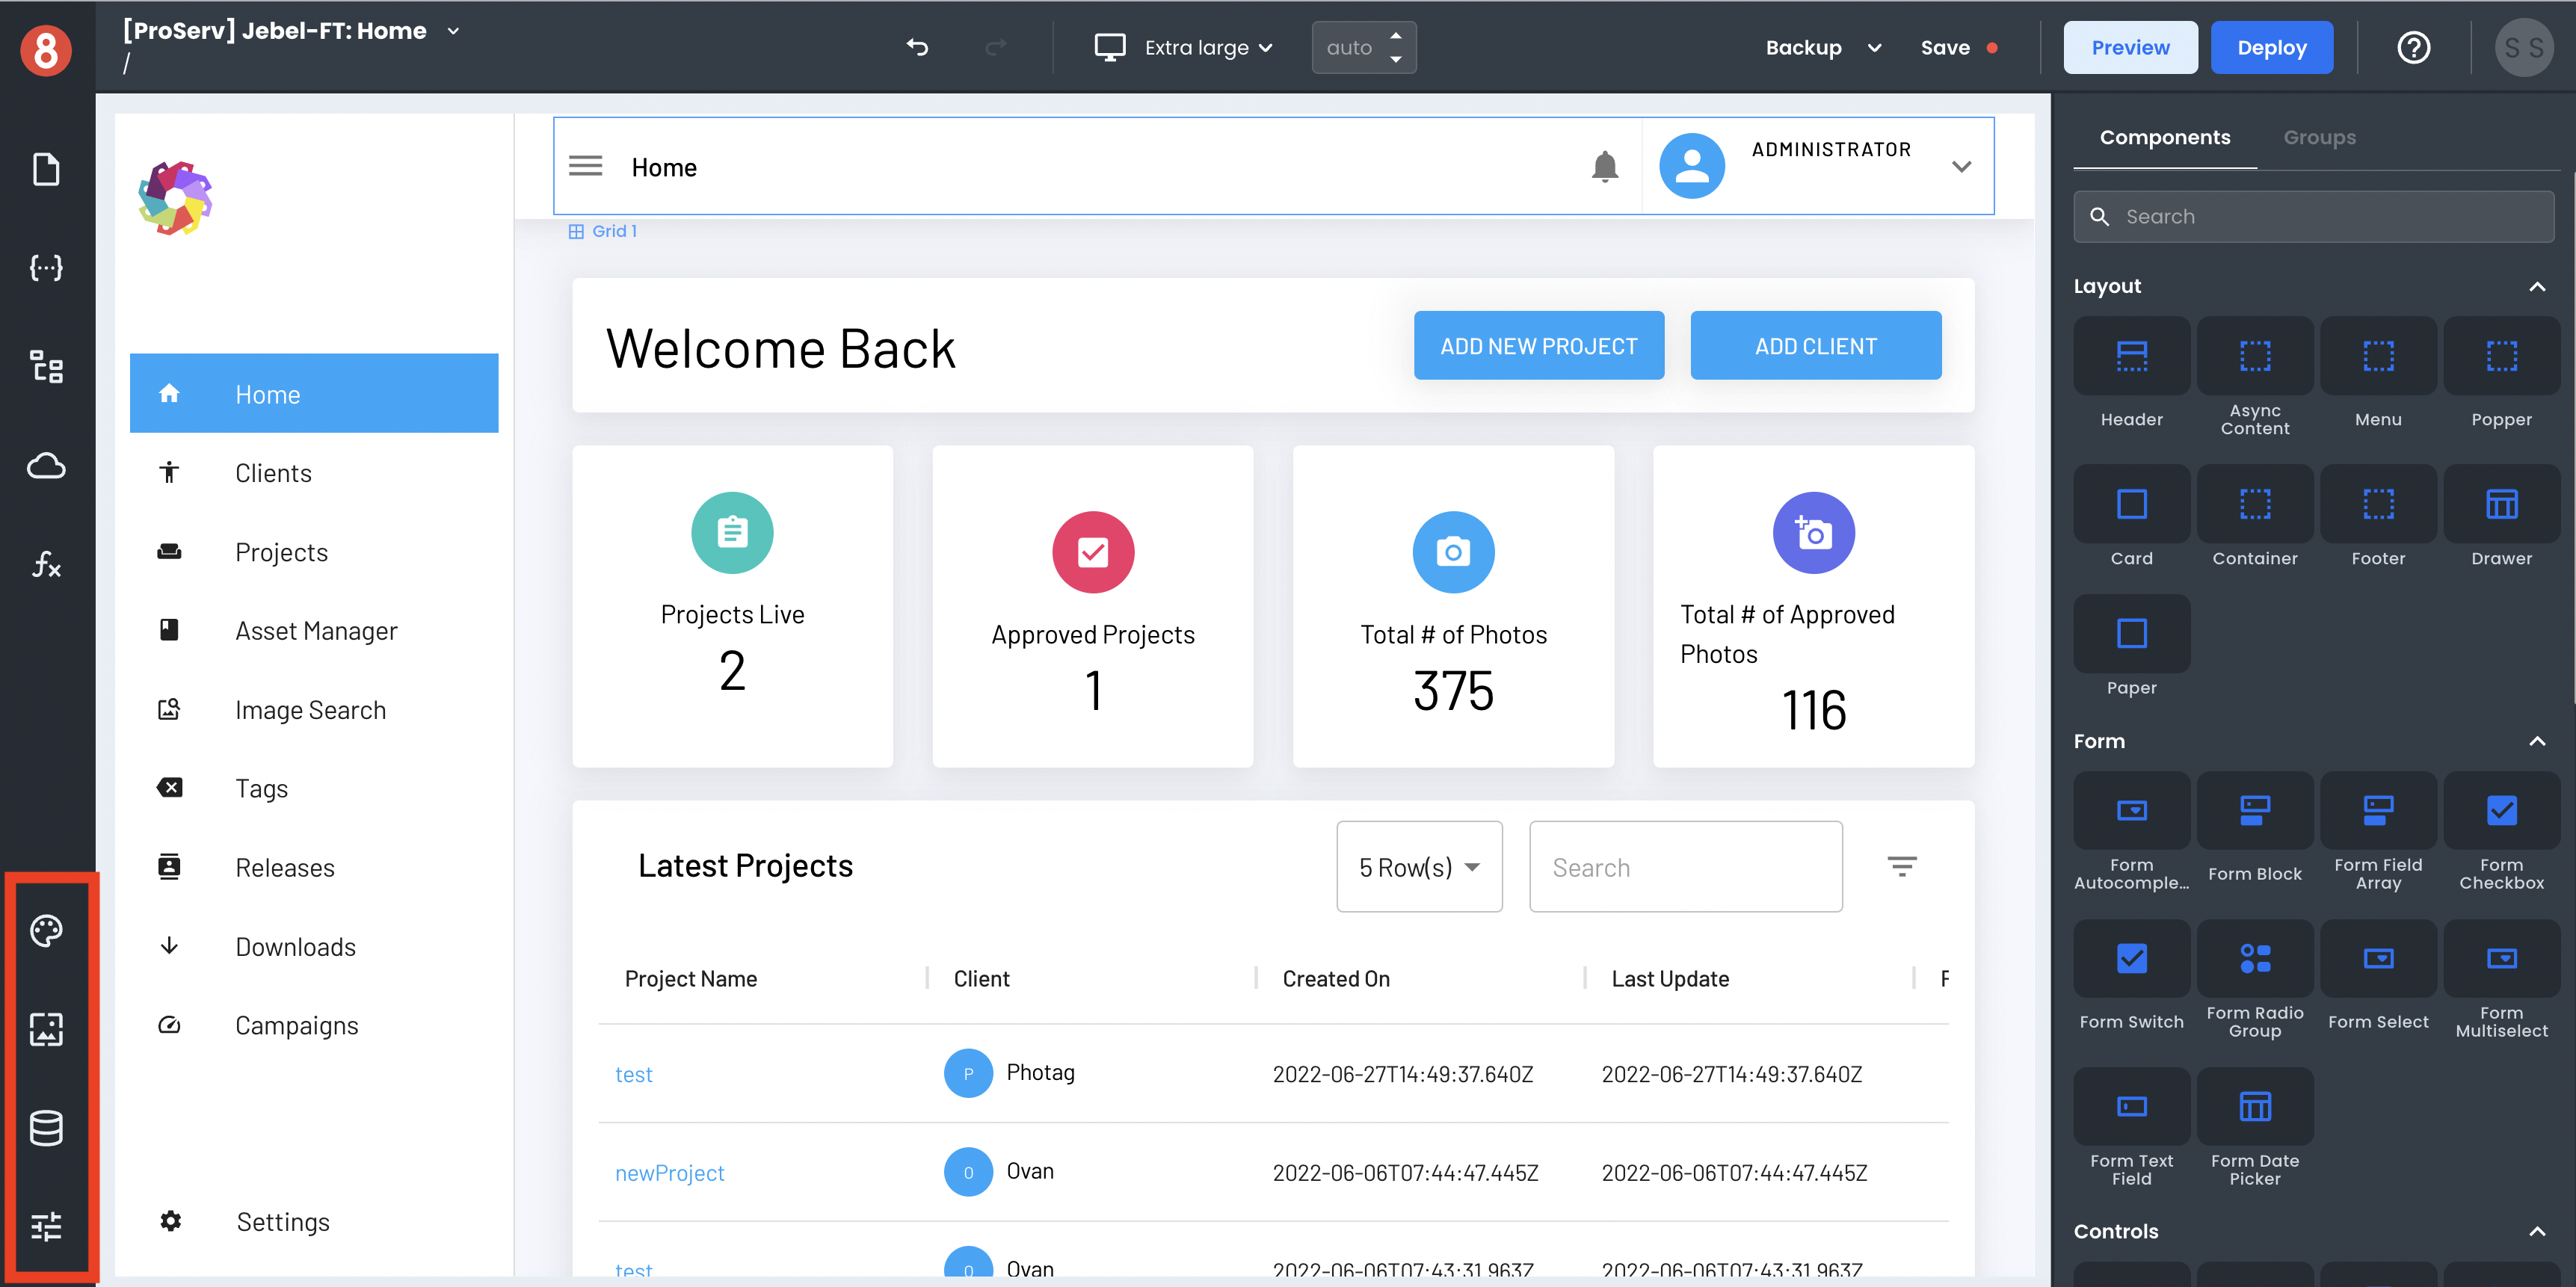This screenshot has height=1287, width=2576.
Task: Open the Image Search nav icon
Action: 171,709
